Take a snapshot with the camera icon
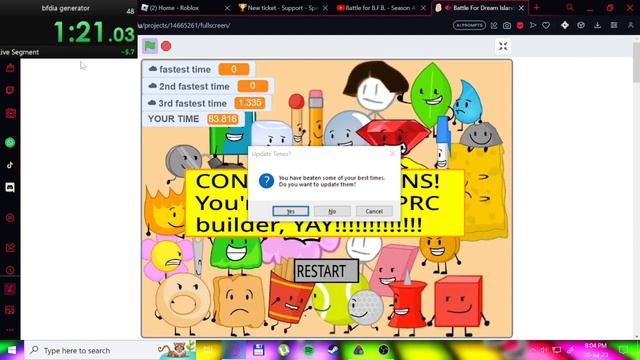 507,25
